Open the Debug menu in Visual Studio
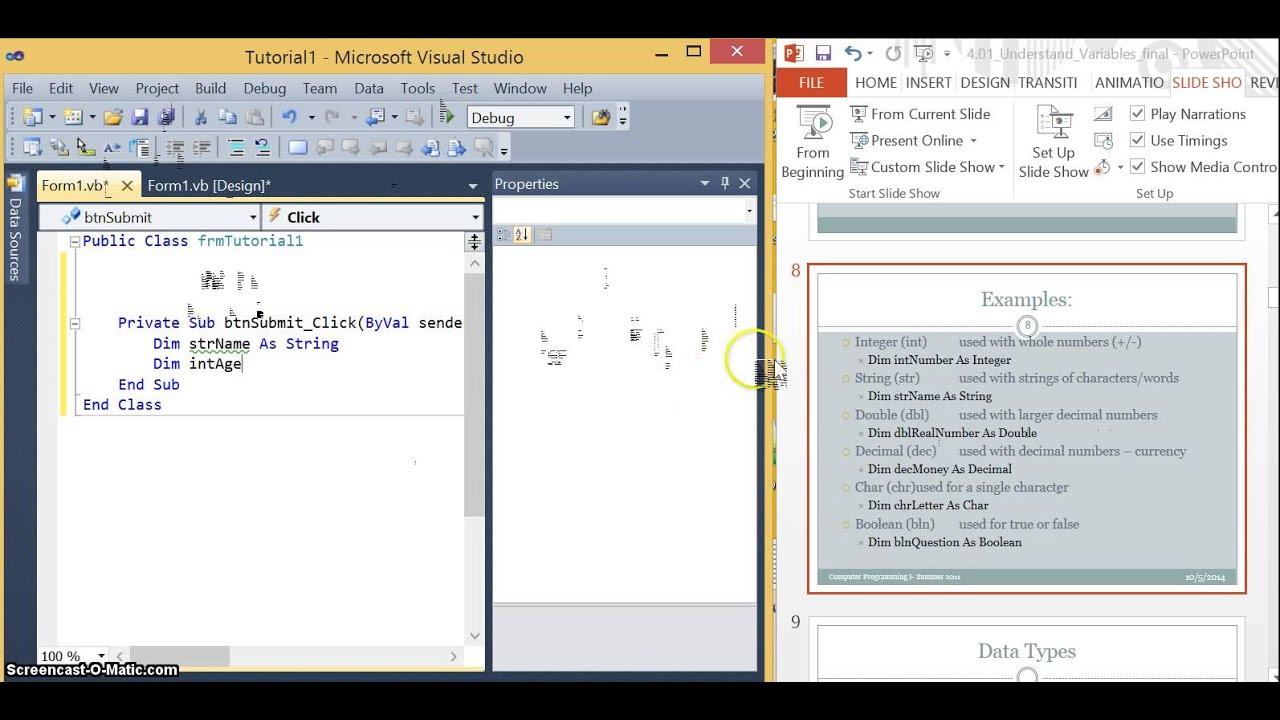1280x720 pixels. [265, 88]
